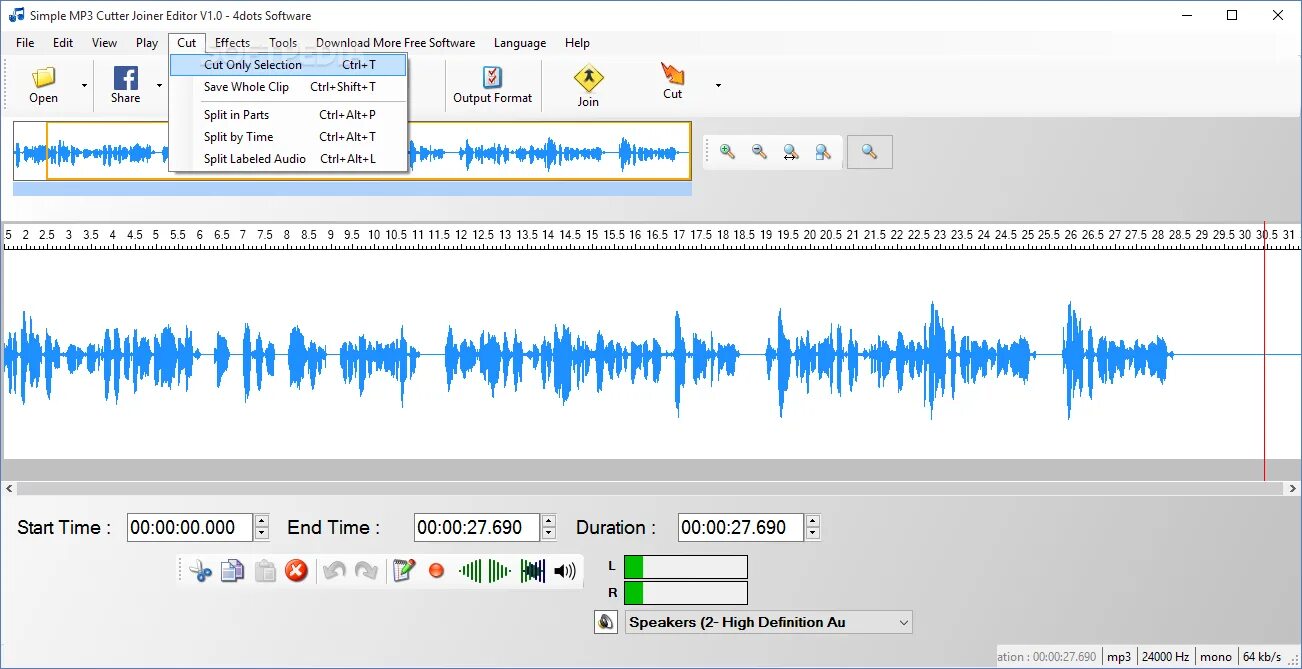Click the overview waveform thumbnail
1302x669 pixels.
click(x=352, y=152)
